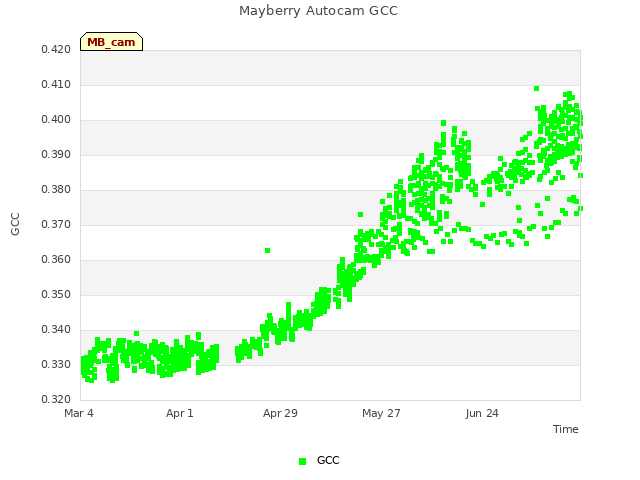Click the 0.420 y-axis value

pos(56,50)
